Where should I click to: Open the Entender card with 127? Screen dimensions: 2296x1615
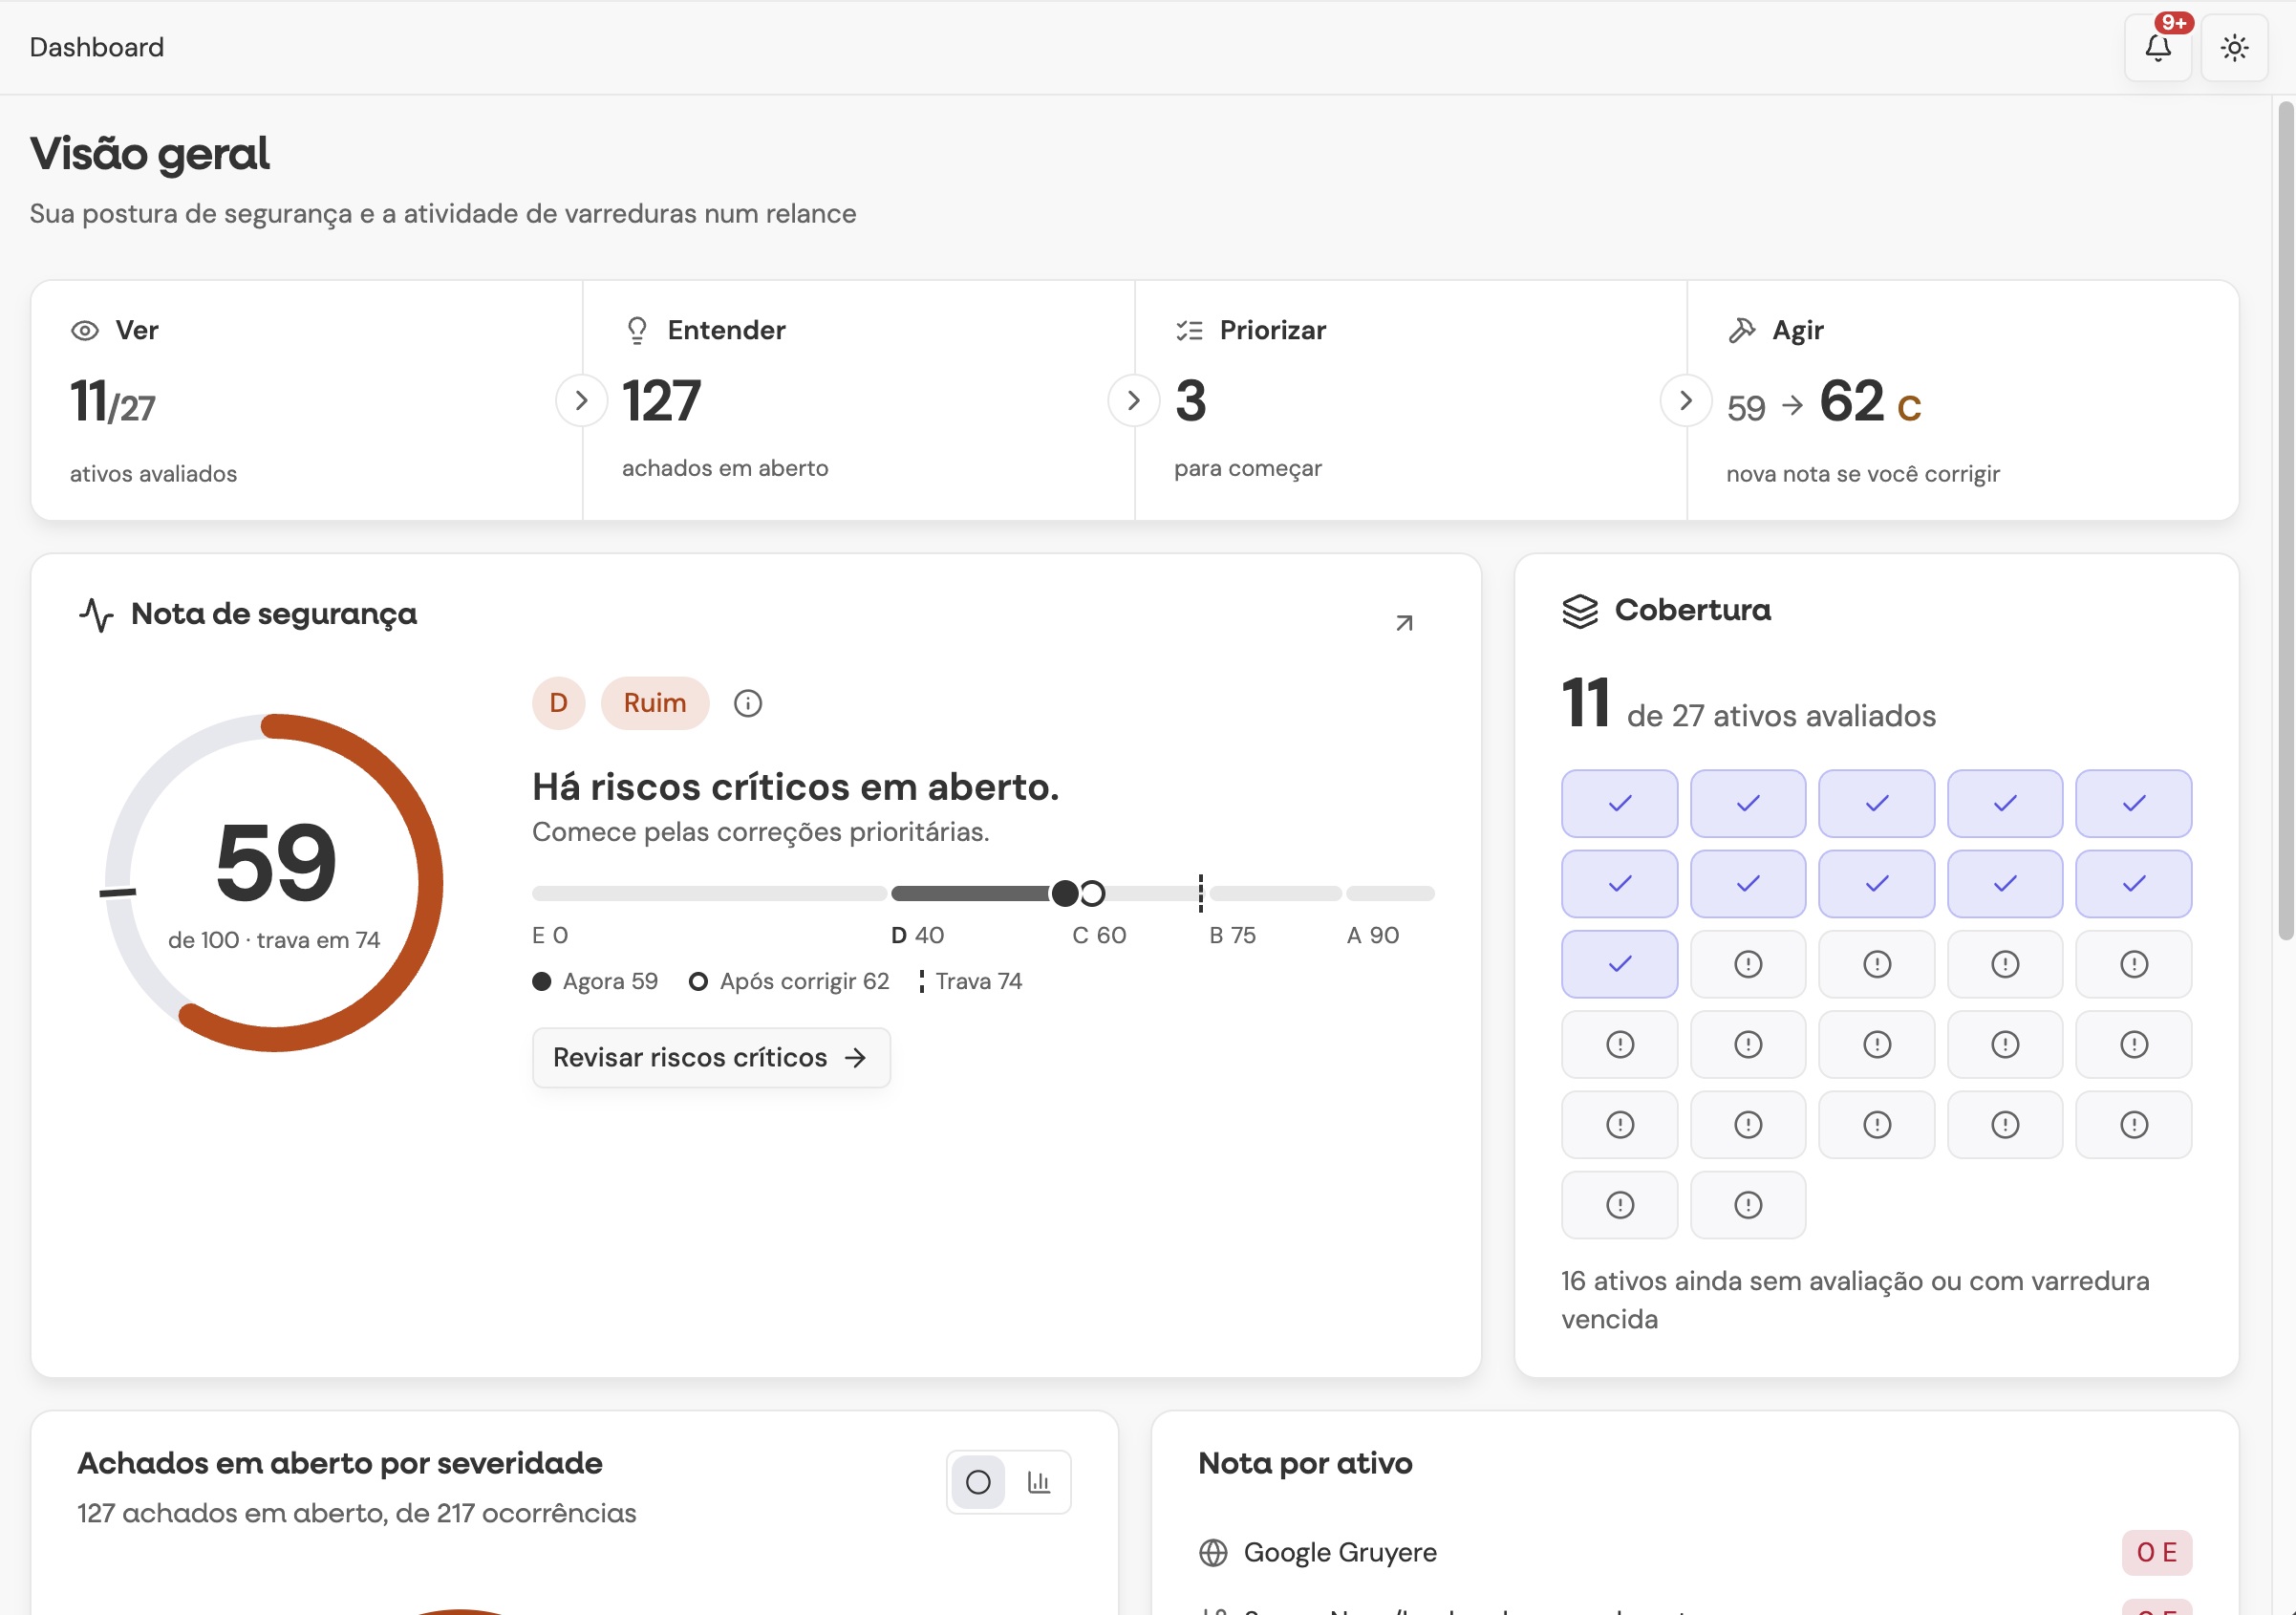tap(859, 400)
